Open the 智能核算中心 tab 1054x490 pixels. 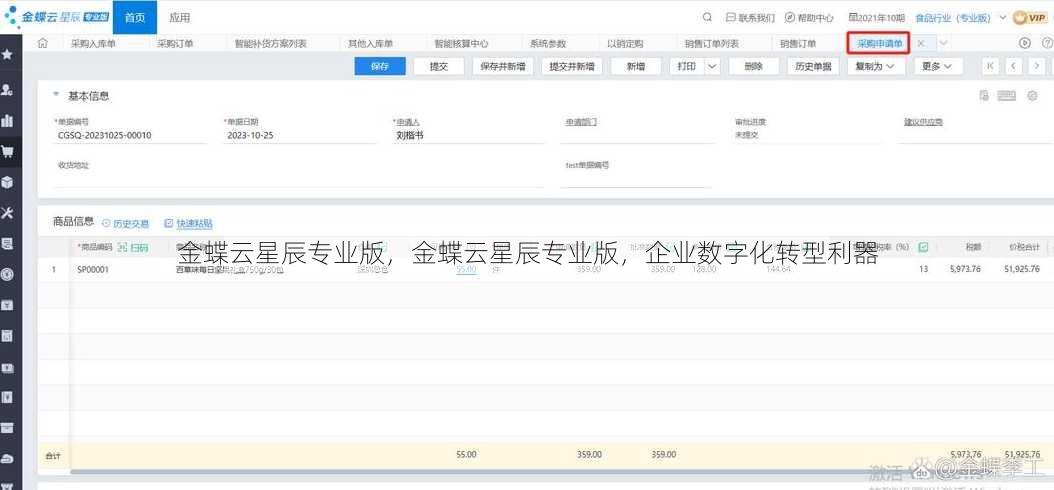click(x=461, y=44)
